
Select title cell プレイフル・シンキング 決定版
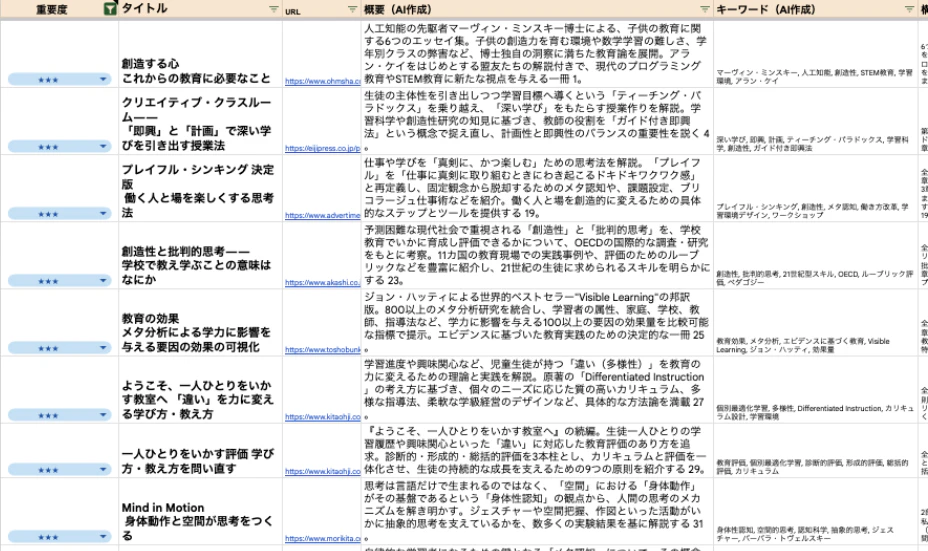(x=201, y=188)
